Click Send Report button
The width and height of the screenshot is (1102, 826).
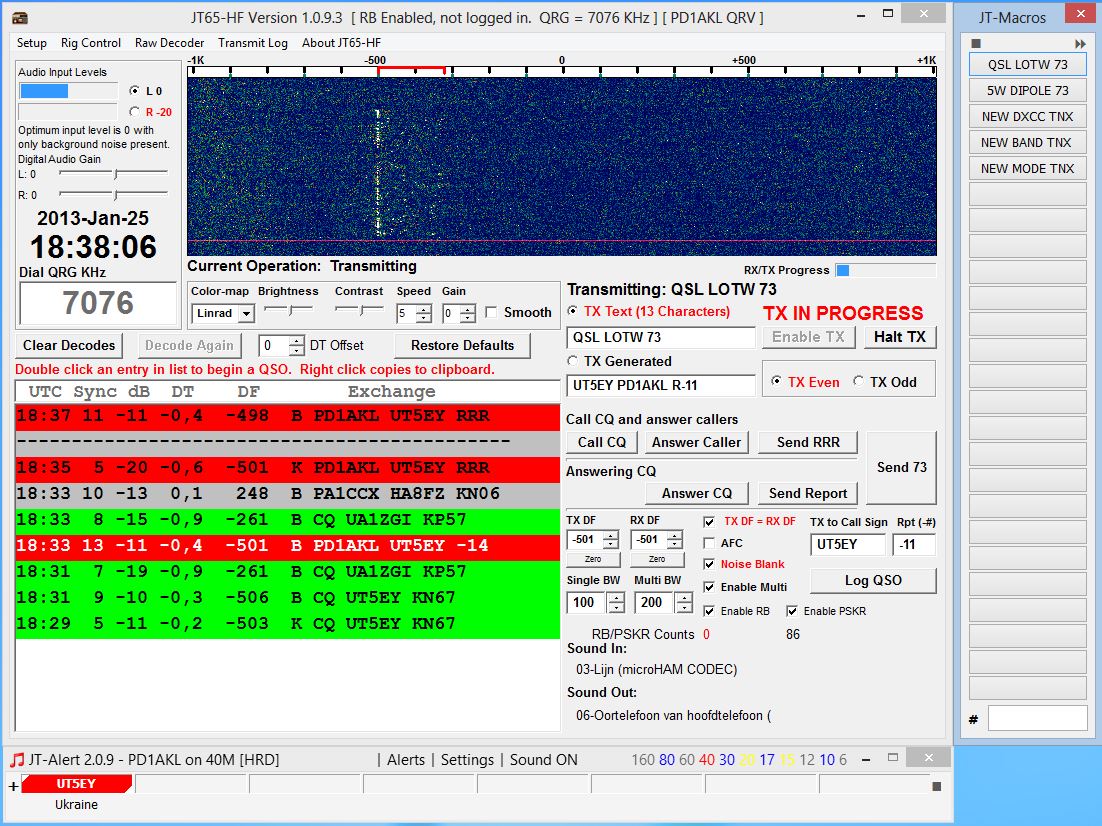click(808, 493)
